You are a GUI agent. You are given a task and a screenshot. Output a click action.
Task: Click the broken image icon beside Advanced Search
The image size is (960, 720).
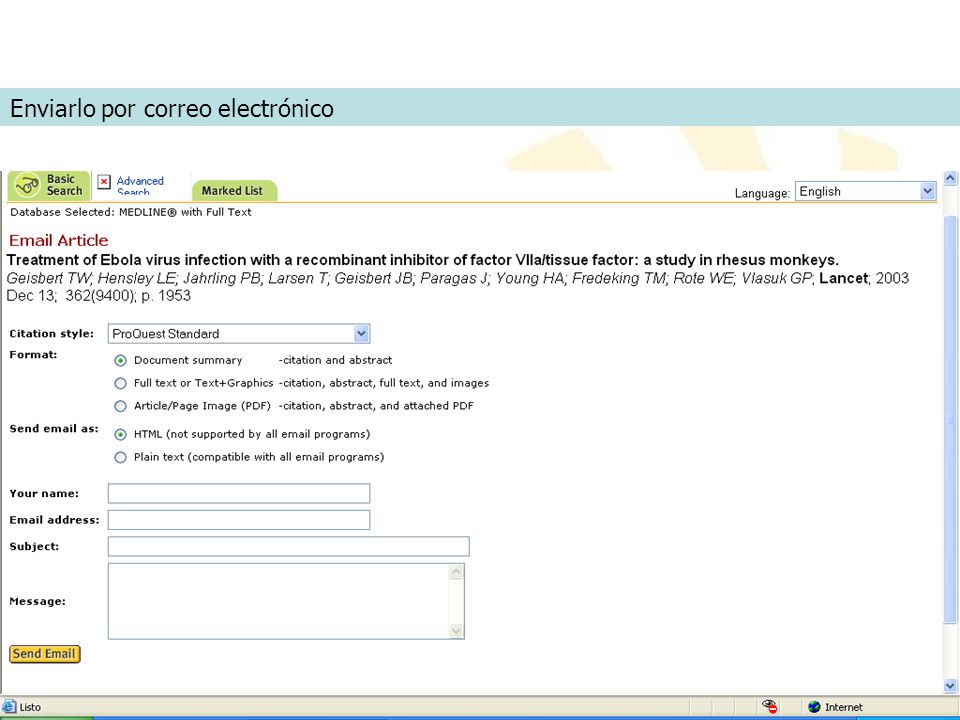tap(104, 182)
